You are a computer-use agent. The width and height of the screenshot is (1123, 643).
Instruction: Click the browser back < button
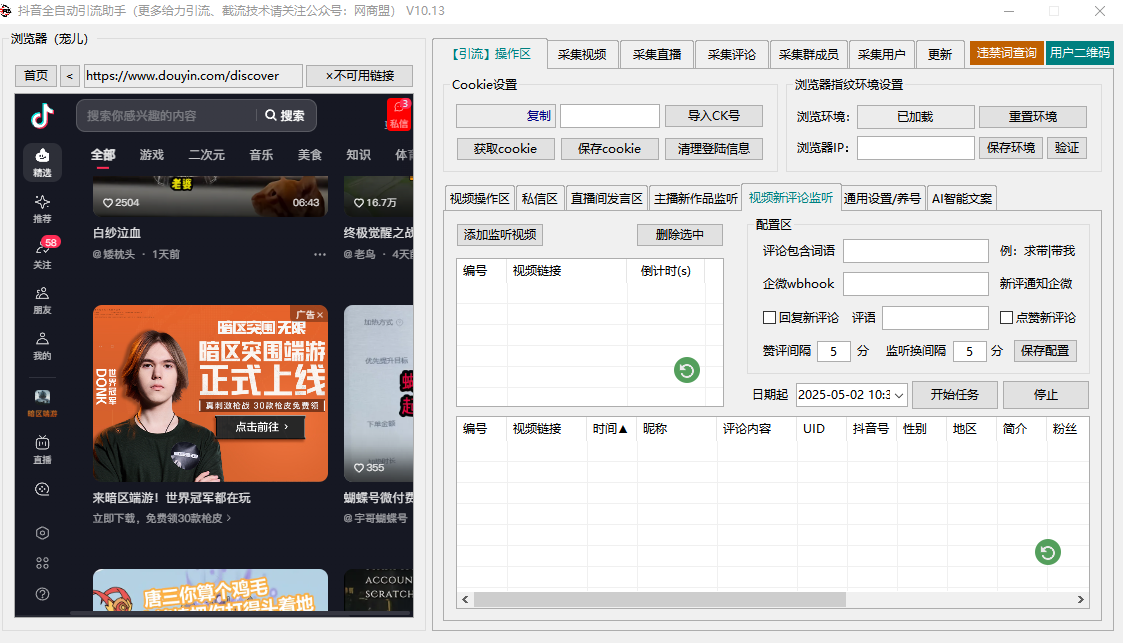[x=69, y=76]
